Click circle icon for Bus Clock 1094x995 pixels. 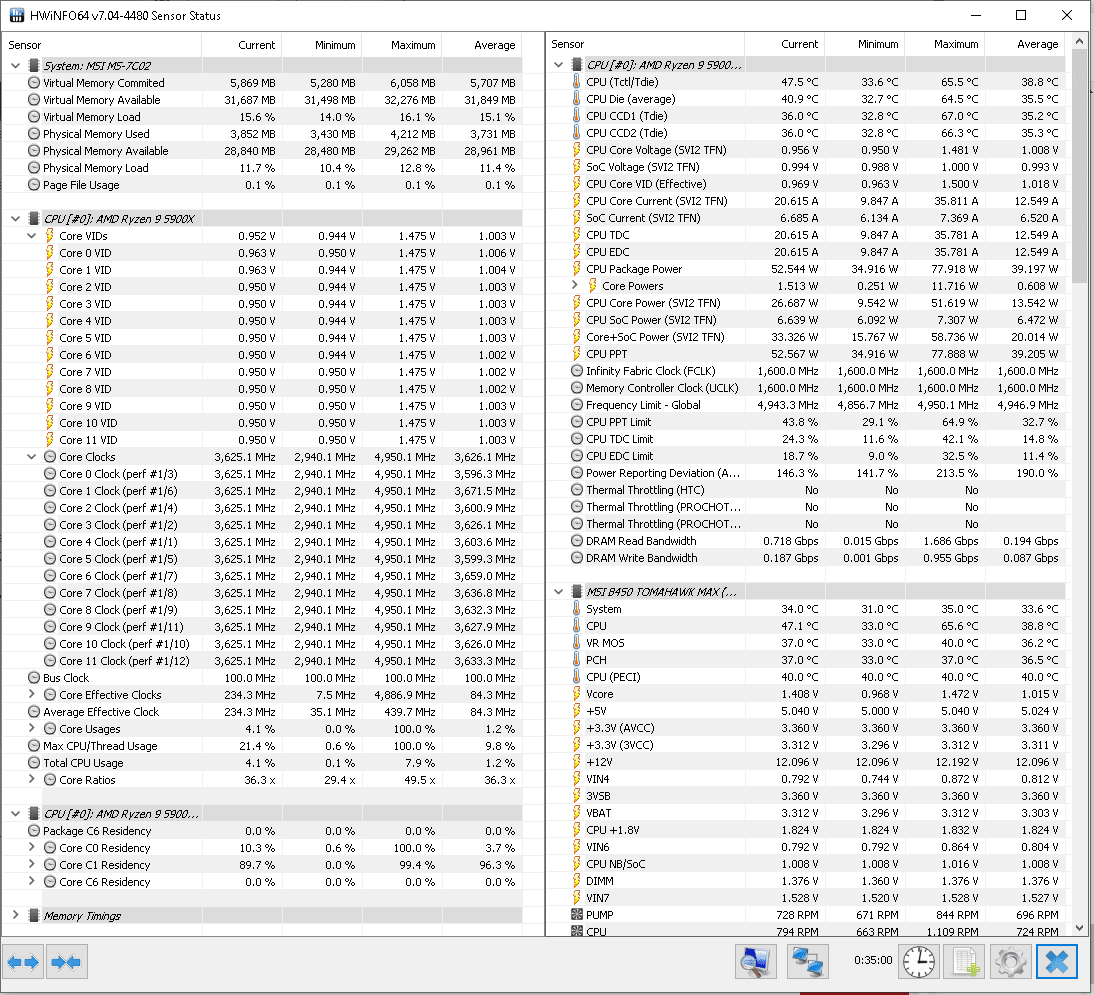tap(33, 678)
